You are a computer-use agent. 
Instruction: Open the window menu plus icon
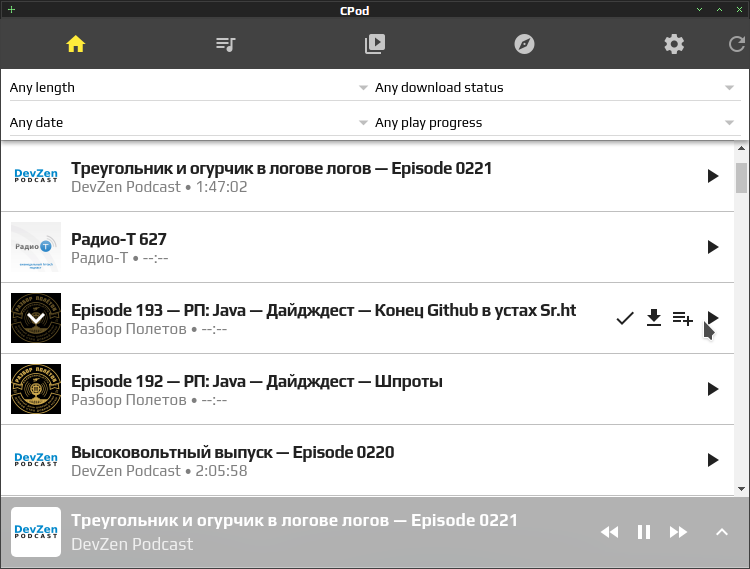[x=11, y=10]
